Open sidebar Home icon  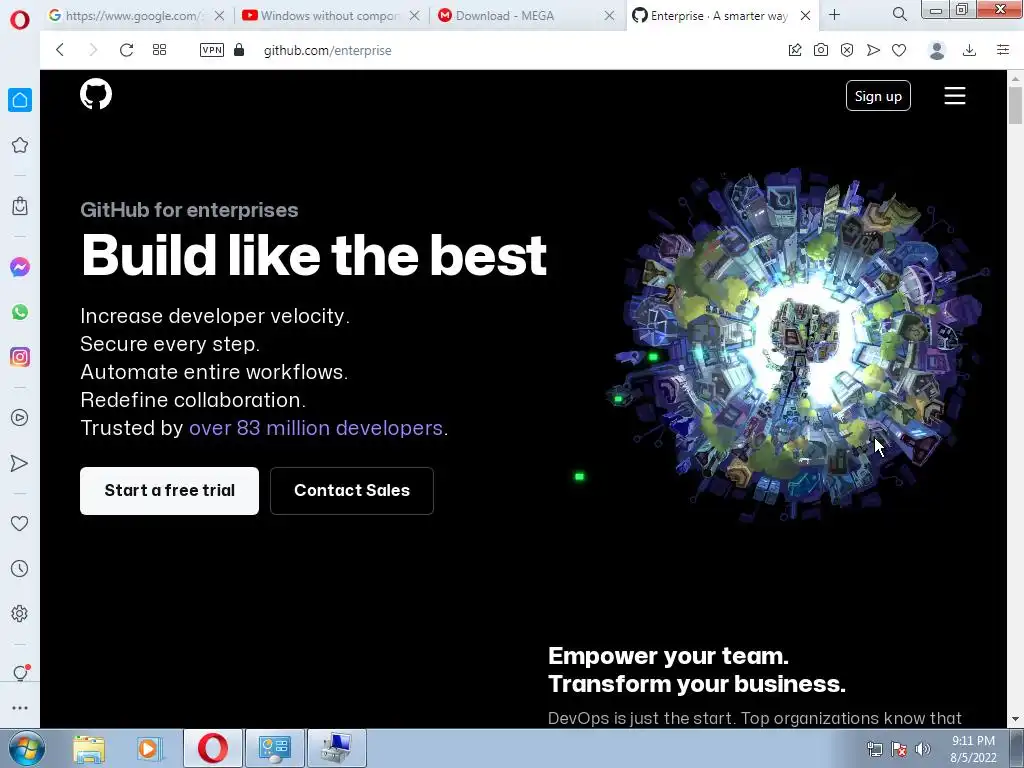(20, 100)
